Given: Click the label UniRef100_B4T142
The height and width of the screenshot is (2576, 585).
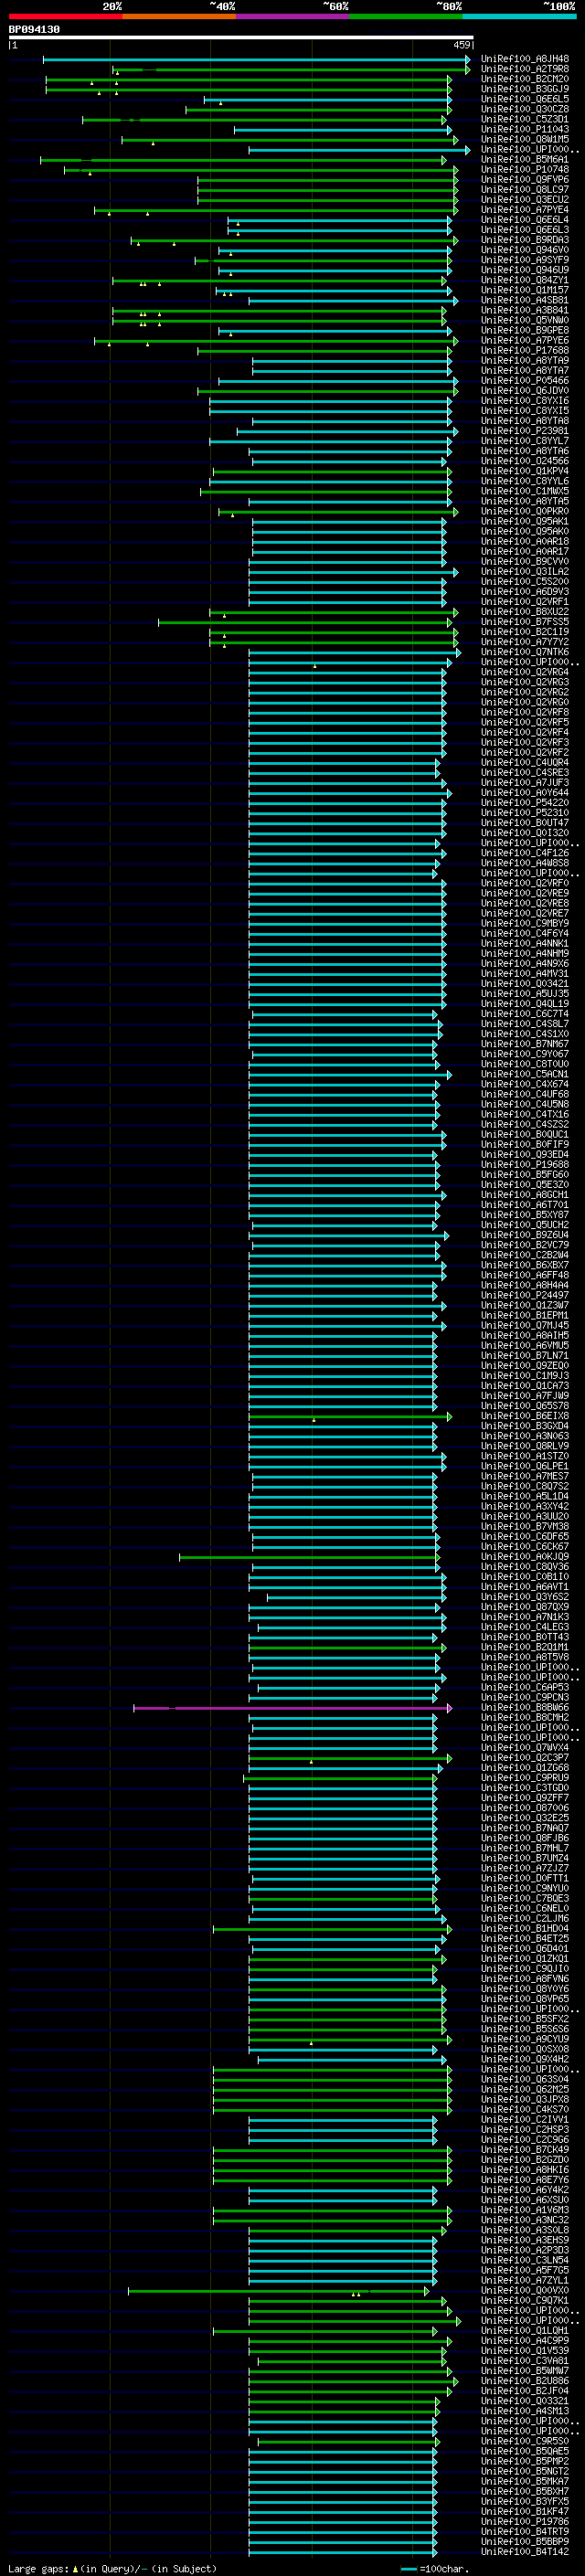Looking at the screenshot, I should coord(525,2552).
